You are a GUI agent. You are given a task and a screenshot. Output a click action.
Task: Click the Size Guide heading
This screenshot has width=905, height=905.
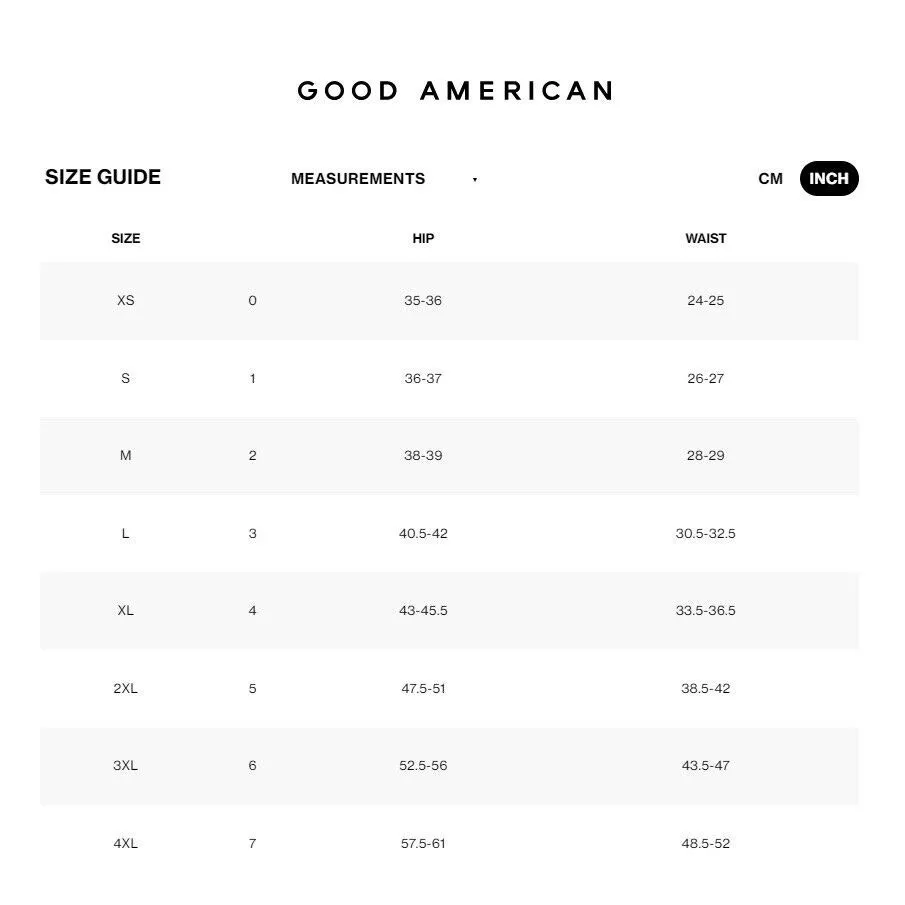[103, 178]
